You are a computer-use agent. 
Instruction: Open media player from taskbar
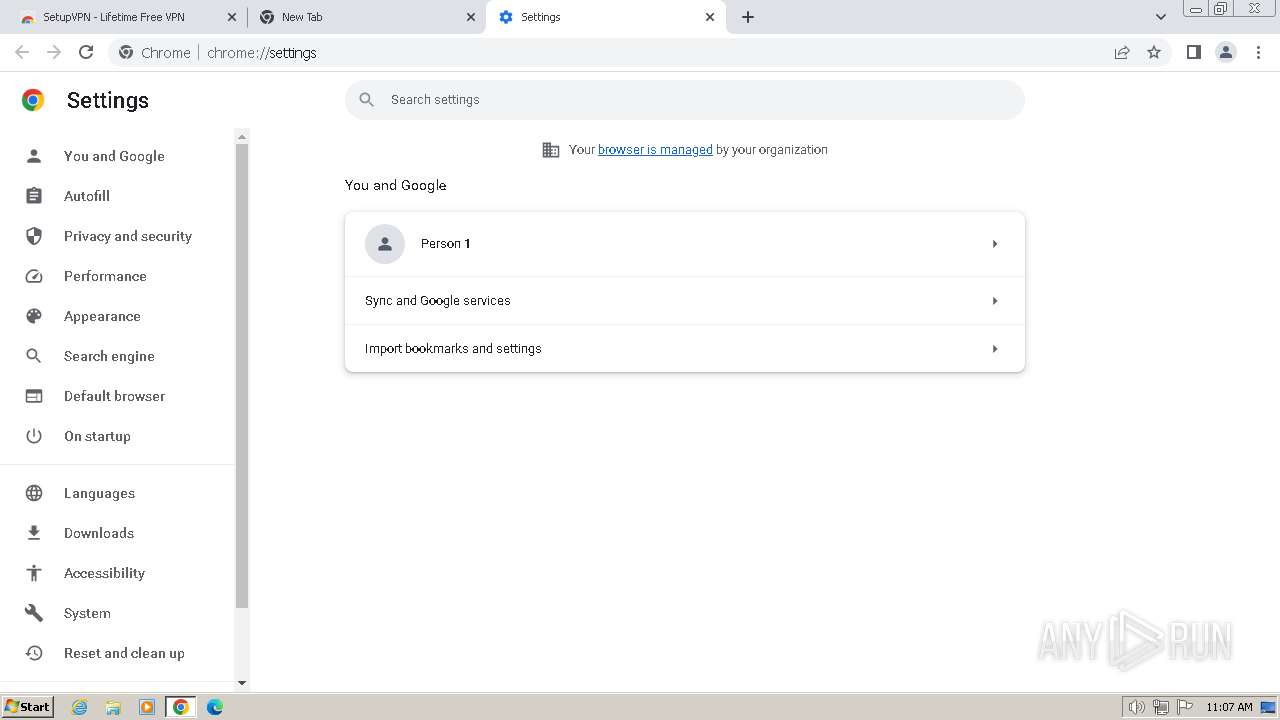pyautogui.click(x=147, y=707)
